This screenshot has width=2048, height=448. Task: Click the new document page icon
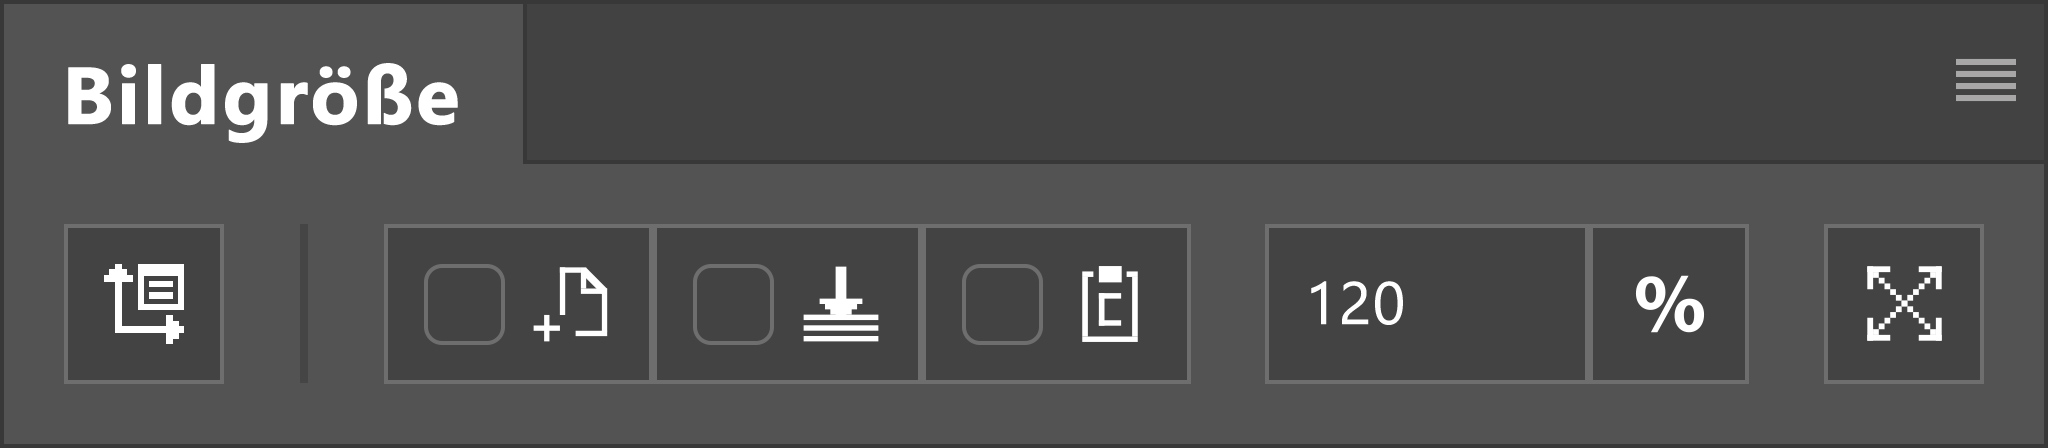click(571, 304)
